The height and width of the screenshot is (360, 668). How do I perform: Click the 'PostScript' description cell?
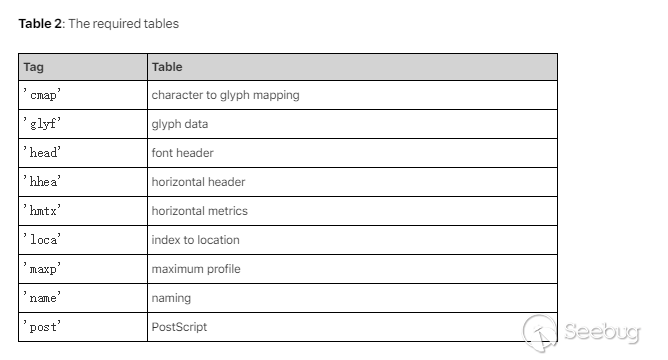tap(352, 327)
